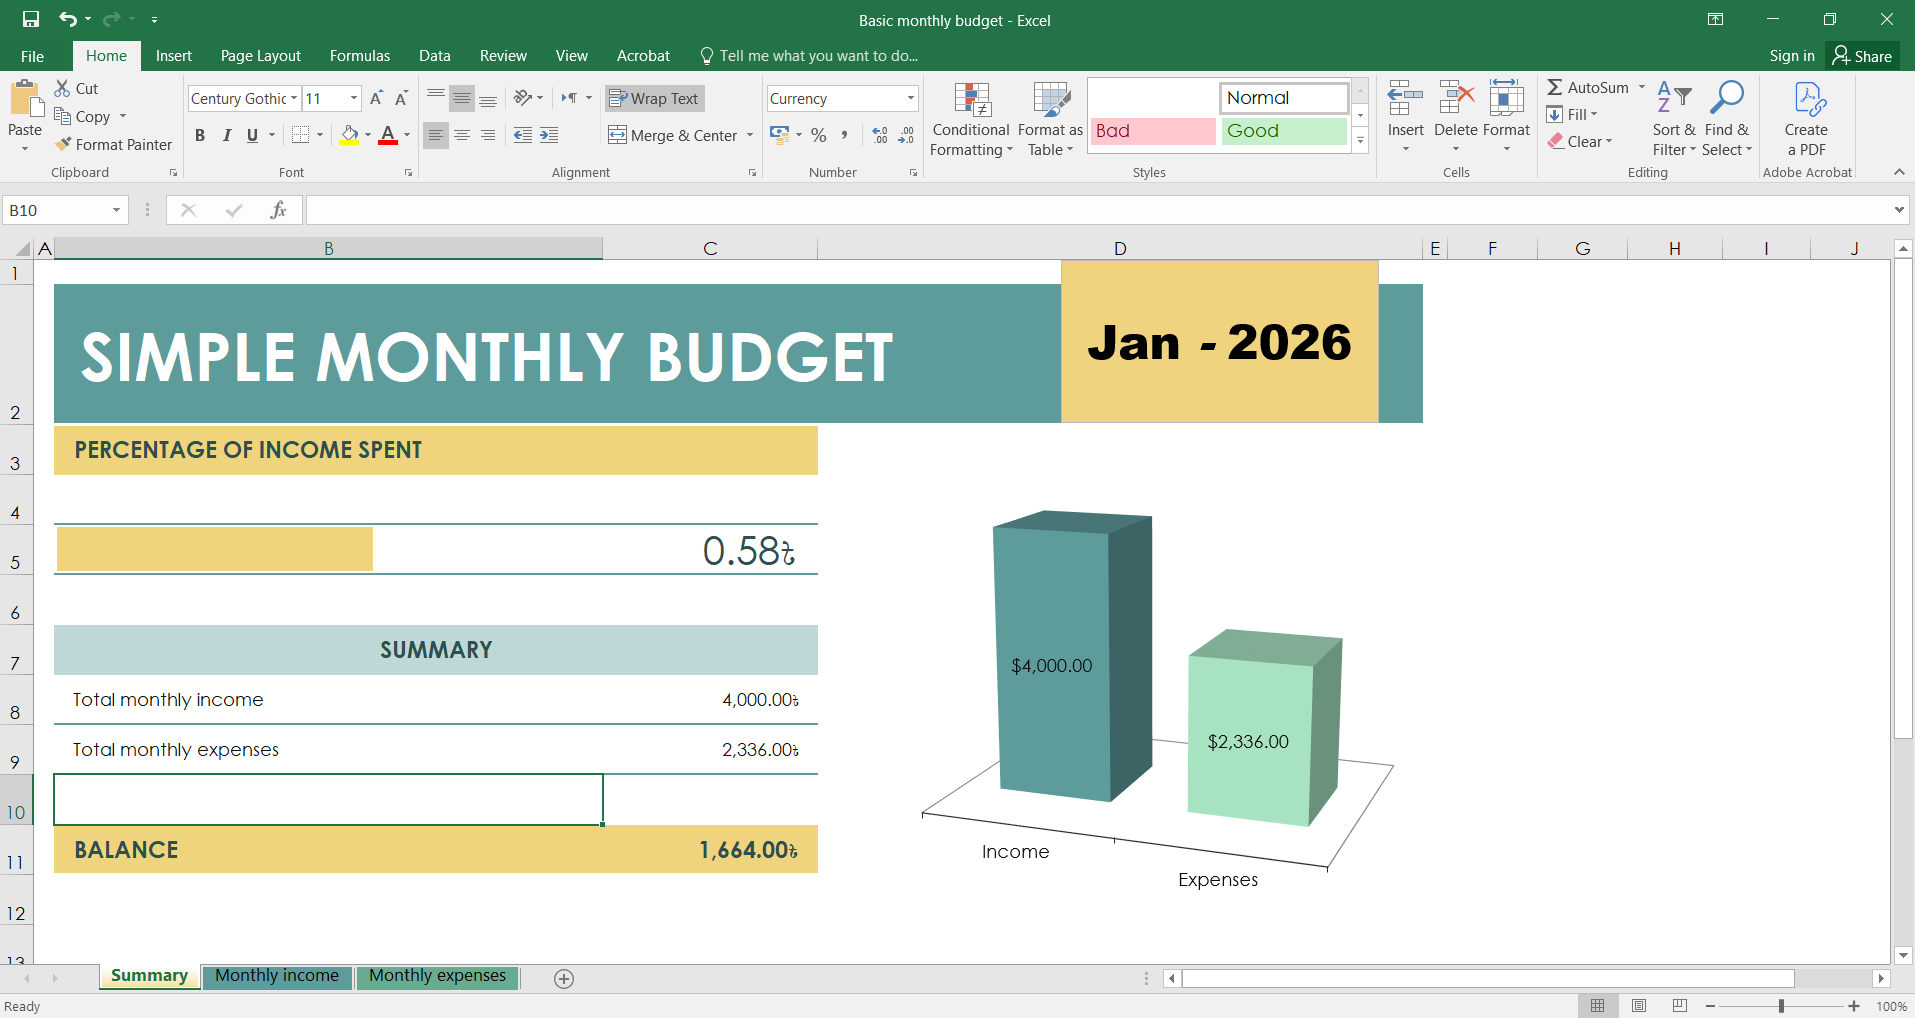Open the Currency number format dropdown
This screenshot has height=1018, width=1915.
coord(910,98)
